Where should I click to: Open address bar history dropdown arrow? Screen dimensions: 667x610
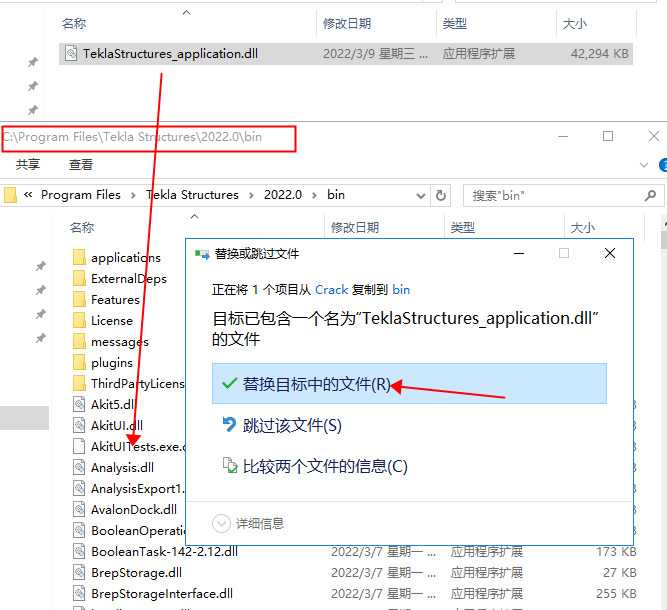click(x=421, y=196)
